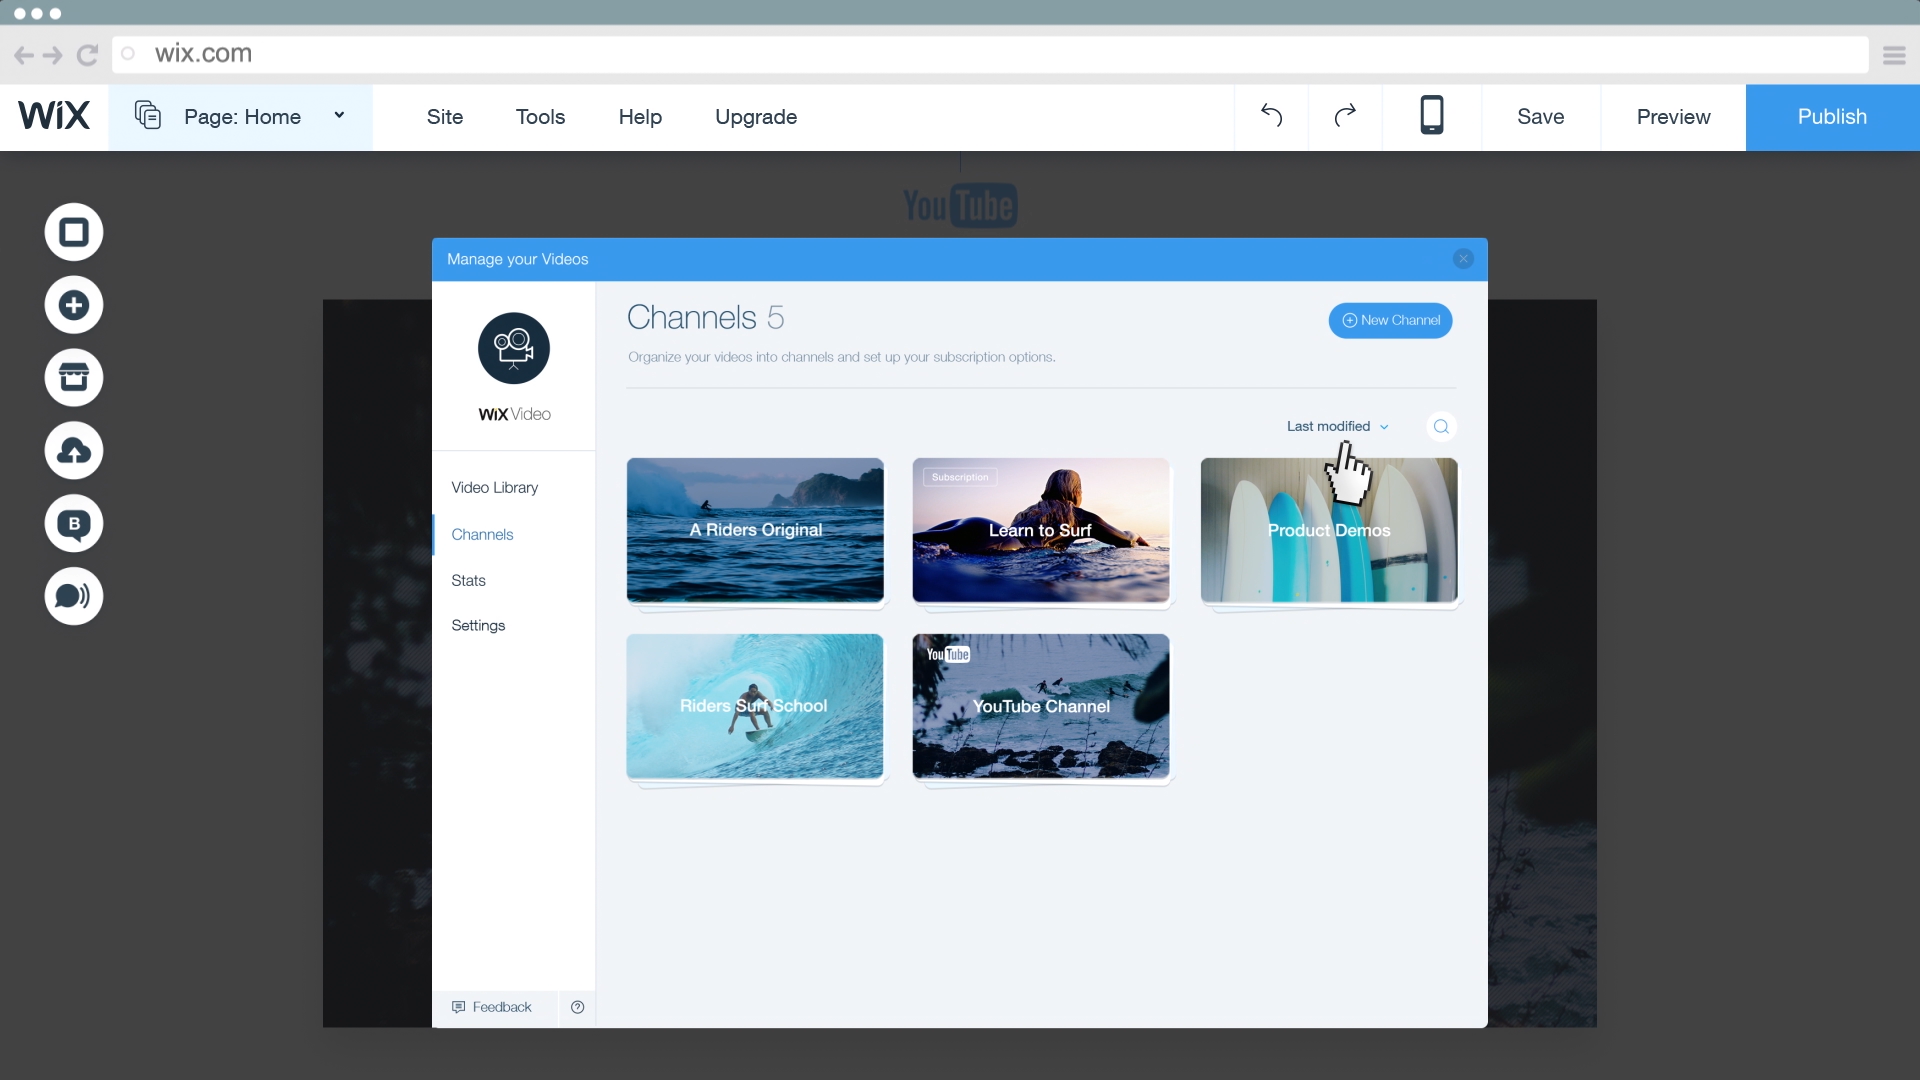Click the undo arrow icon

pyautogui.click(x=1271, y=116)
